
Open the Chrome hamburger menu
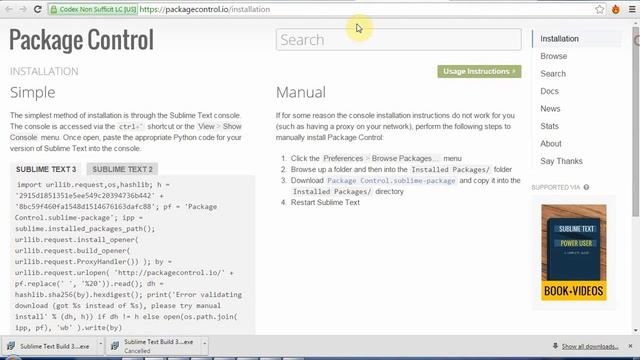coord(632,9)
